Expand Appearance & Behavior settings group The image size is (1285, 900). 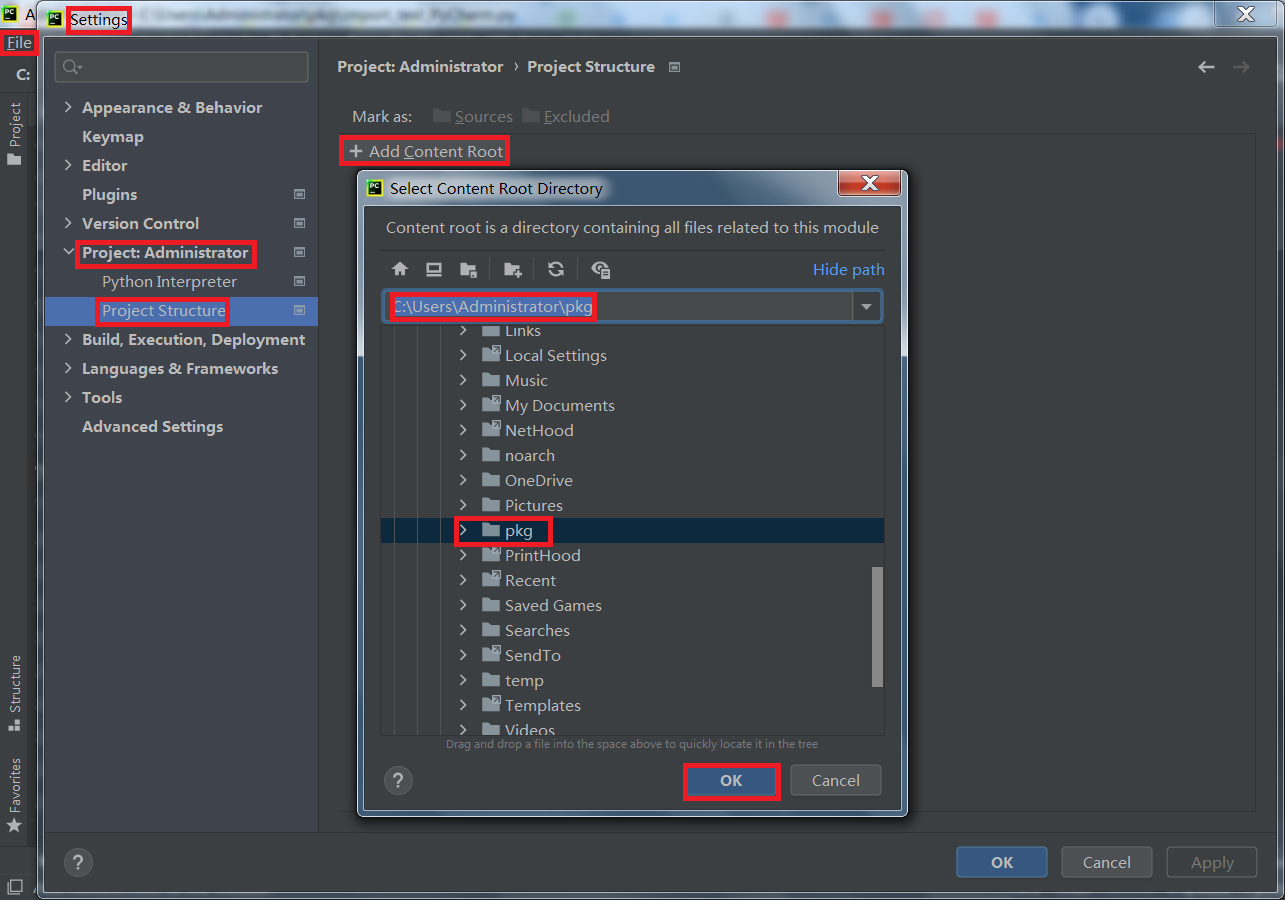[68, 108]
